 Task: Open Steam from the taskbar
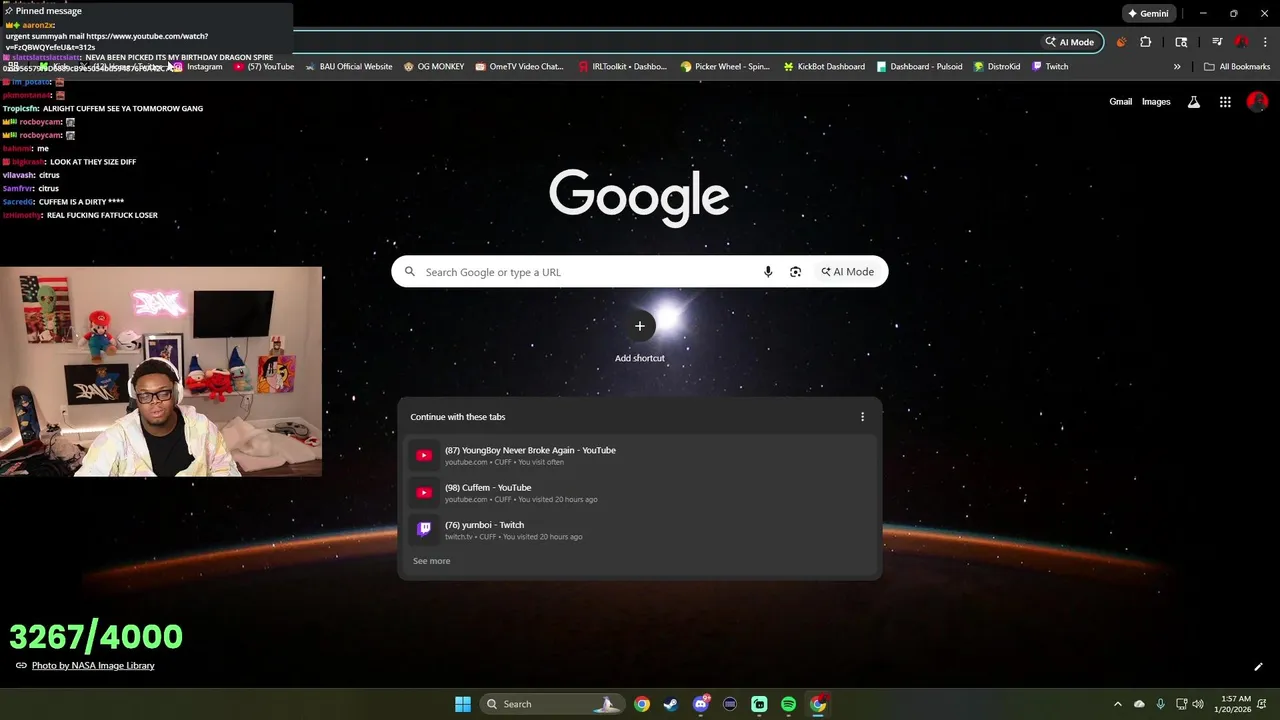[x=671, y=704]
